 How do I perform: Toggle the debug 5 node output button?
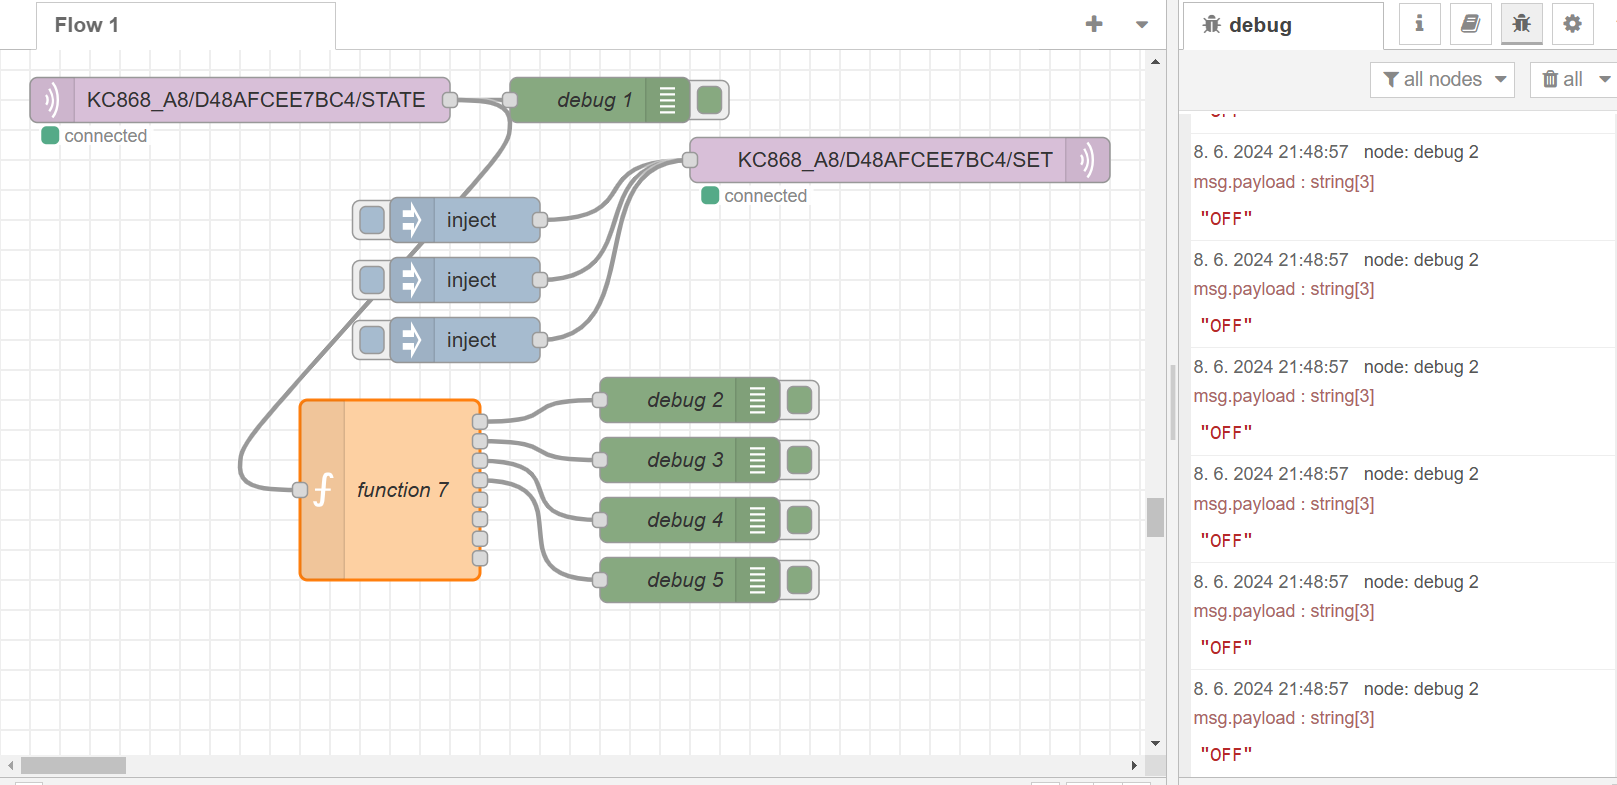click(799, 580)
